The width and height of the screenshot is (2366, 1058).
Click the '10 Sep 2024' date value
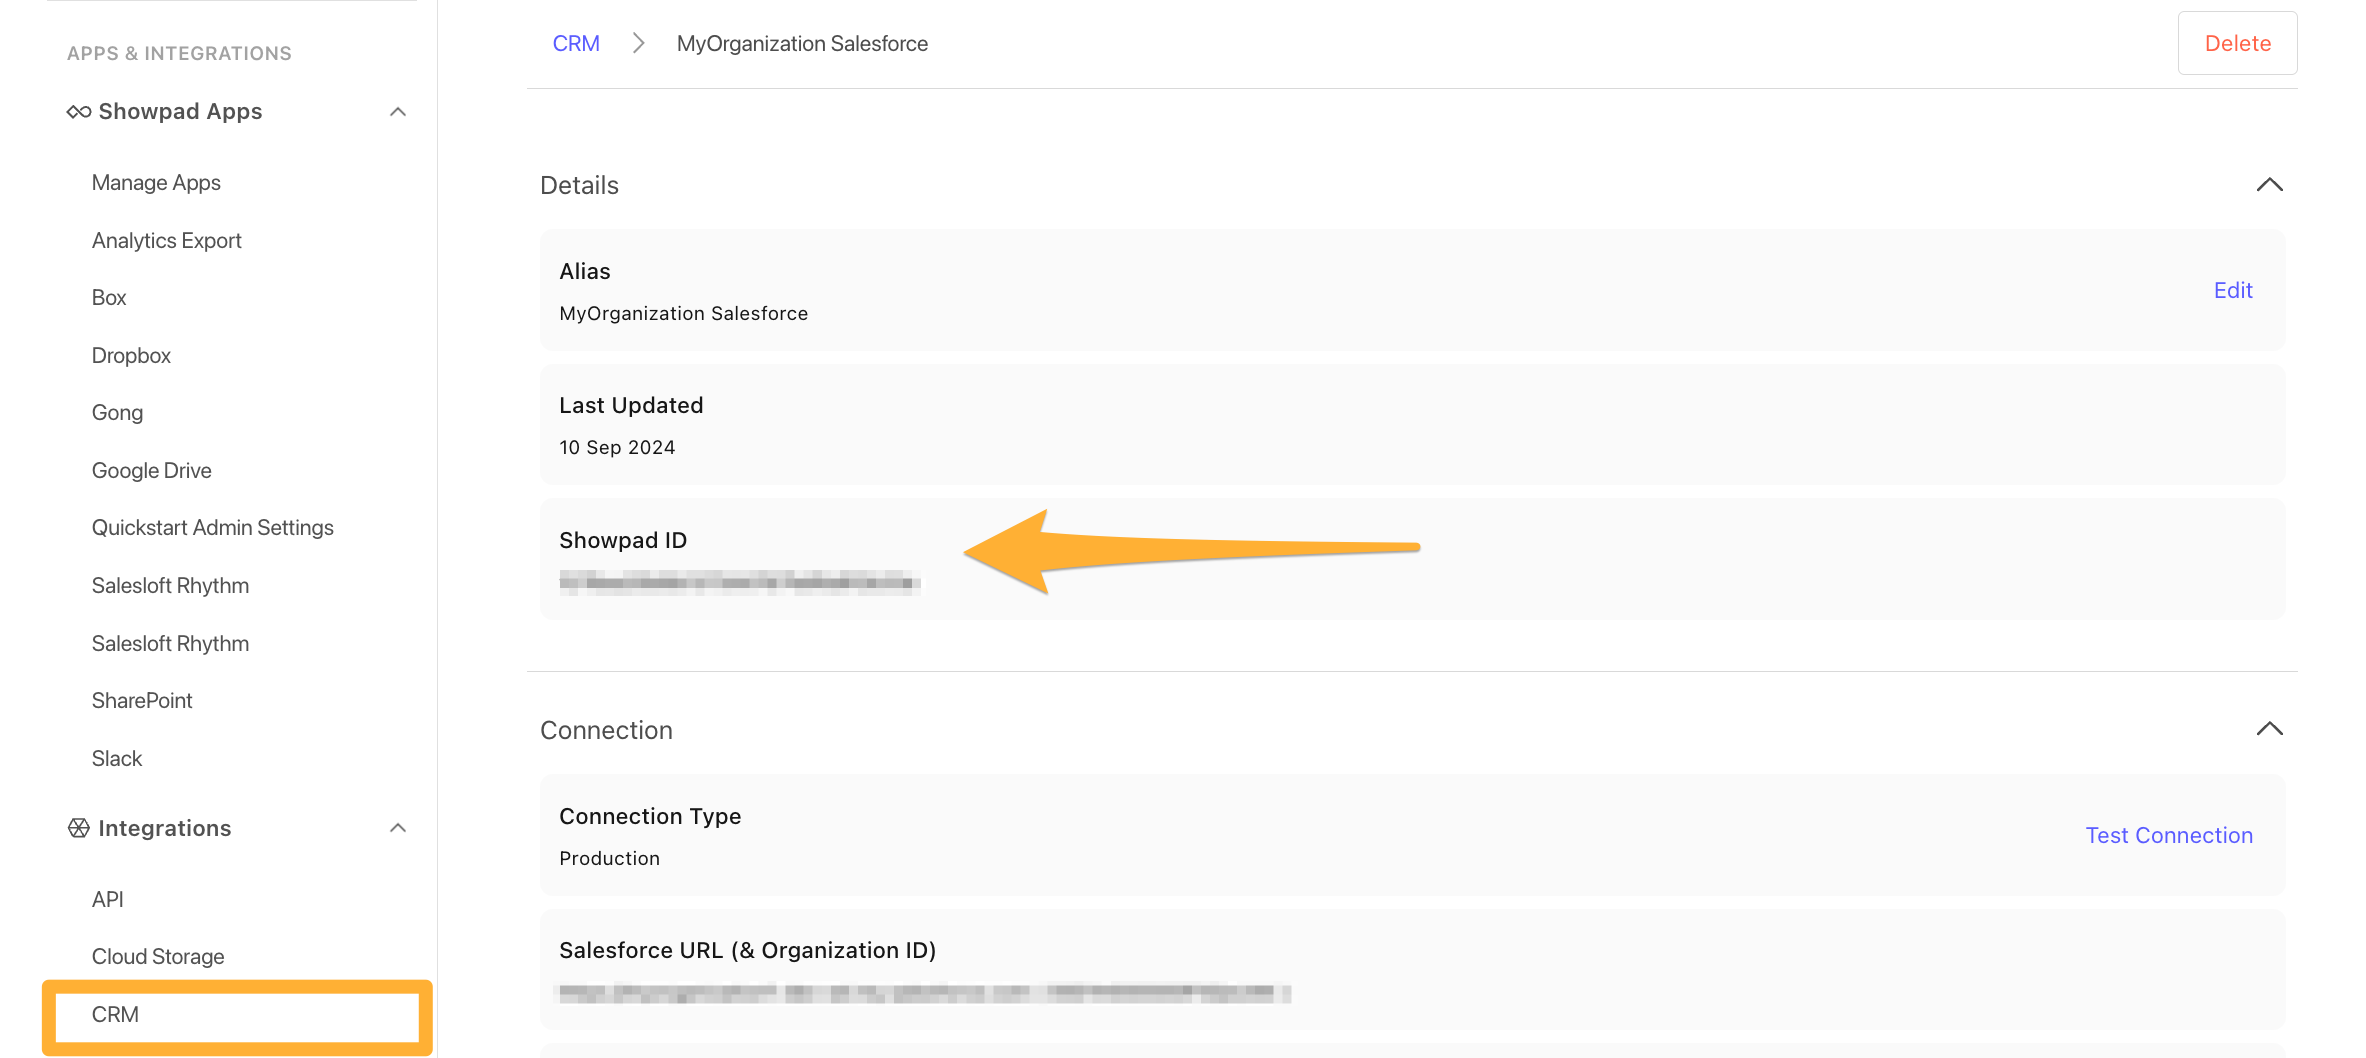618,448
